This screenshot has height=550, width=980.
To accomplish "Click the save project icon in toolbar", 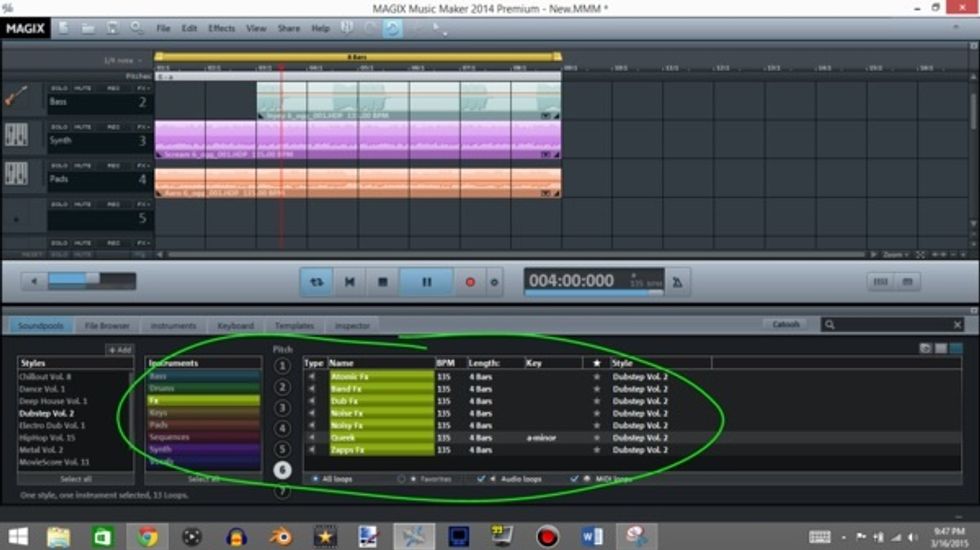I will (112, 28).
